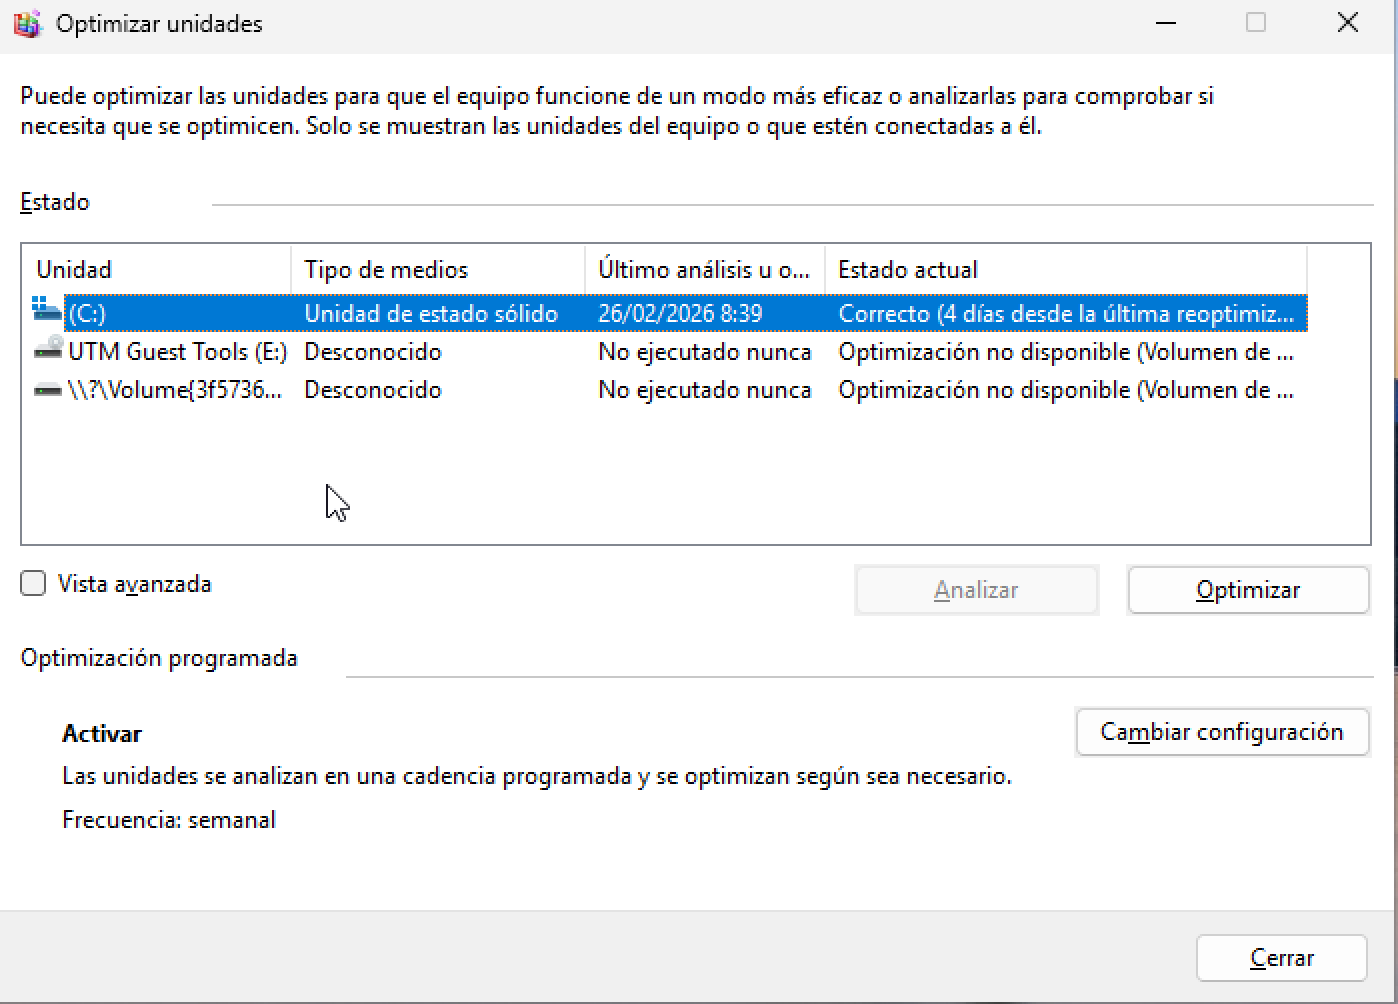The image size is (1398, 1004).
Task: Sort by Tipo de medios column header
Action: [x=438, y=269]
